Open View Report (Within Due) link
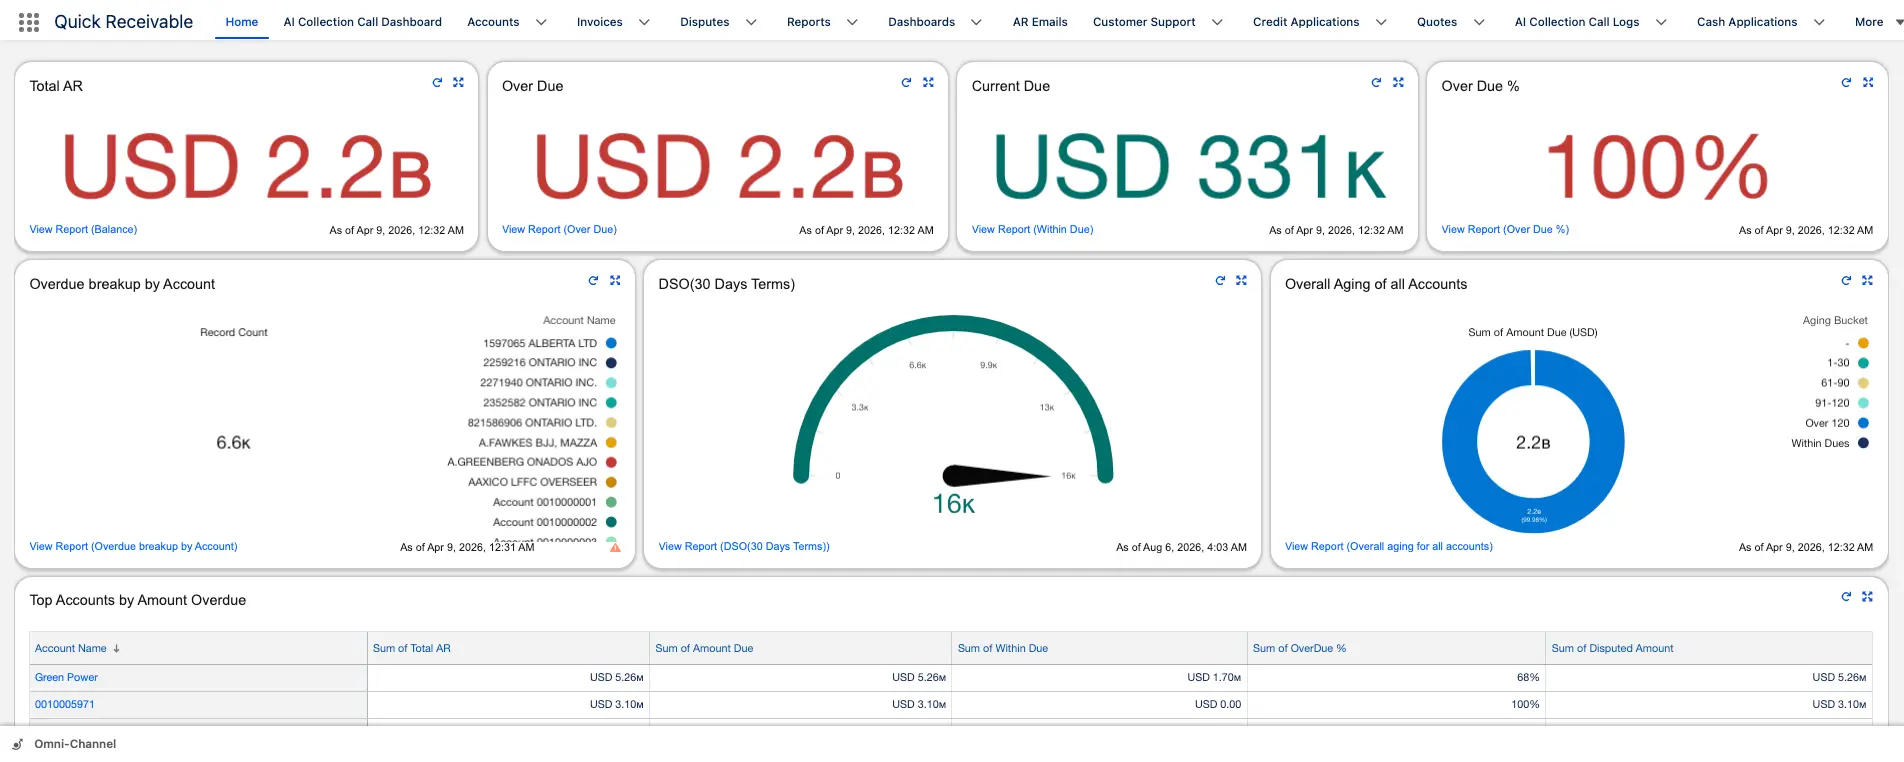 click(1032, 230)
